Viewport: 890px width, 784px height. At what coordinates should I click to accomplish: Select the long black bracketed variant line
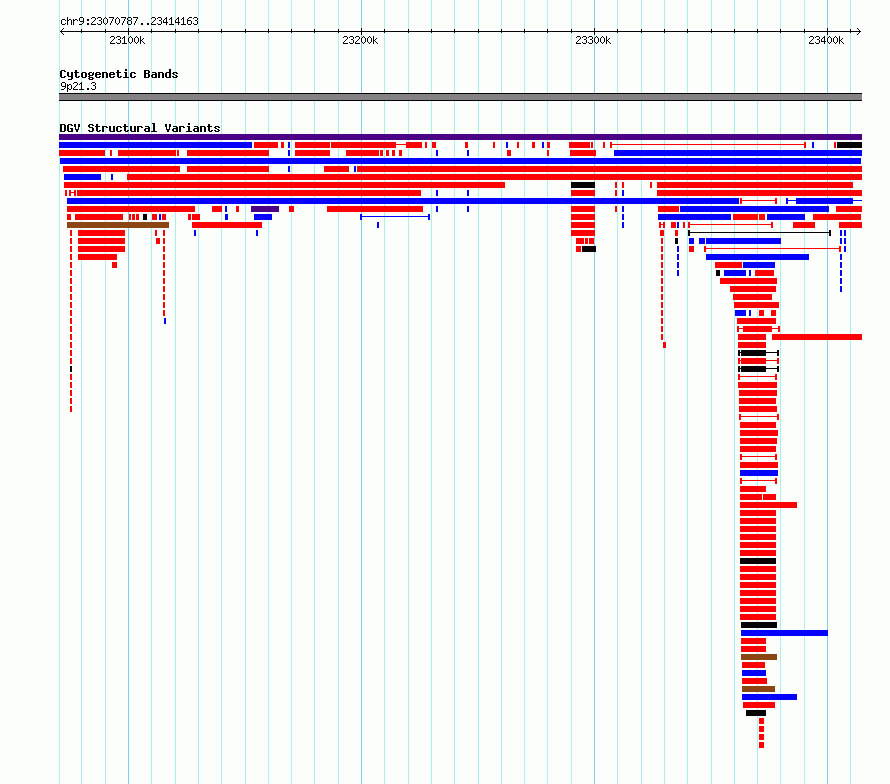pyautogui.click(x=759, y=233)
